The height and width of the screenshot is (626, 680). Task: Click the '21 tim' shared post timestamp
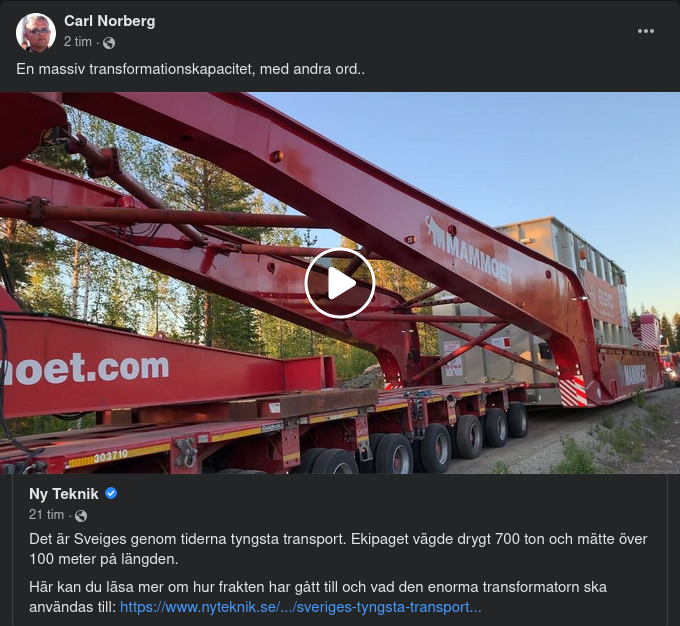click(x=46, y=515)
